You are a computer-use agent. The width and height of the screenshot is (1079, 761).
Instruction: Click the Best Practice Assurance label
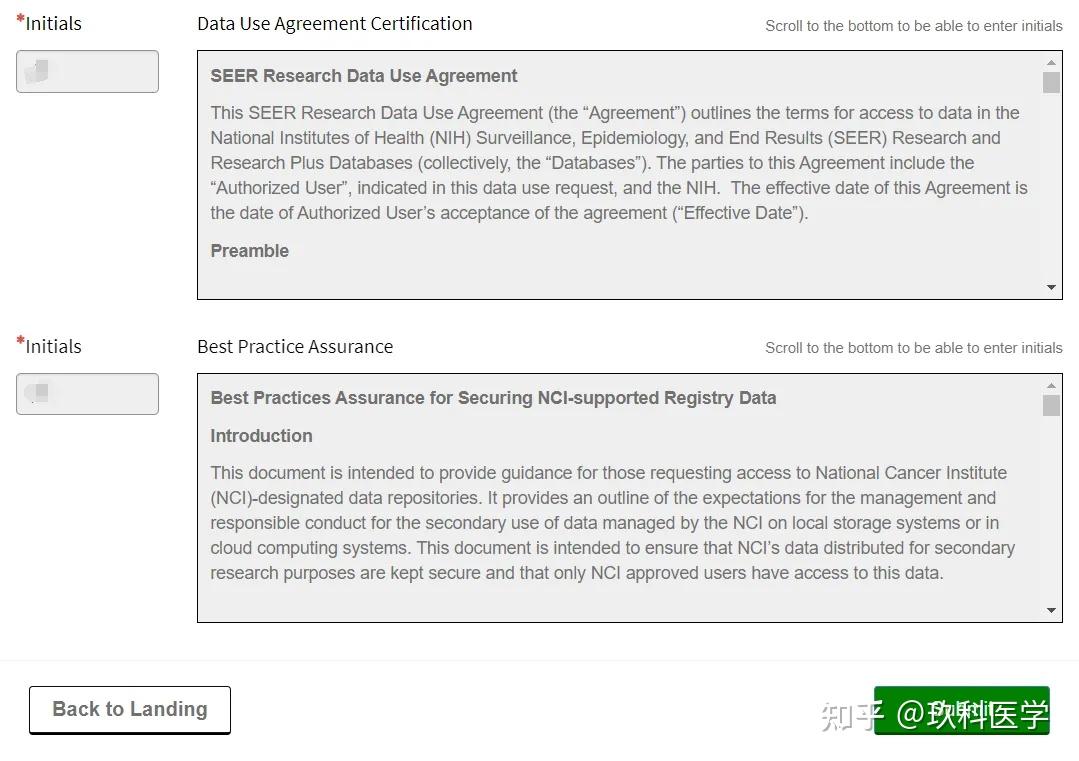coord(295,347)
